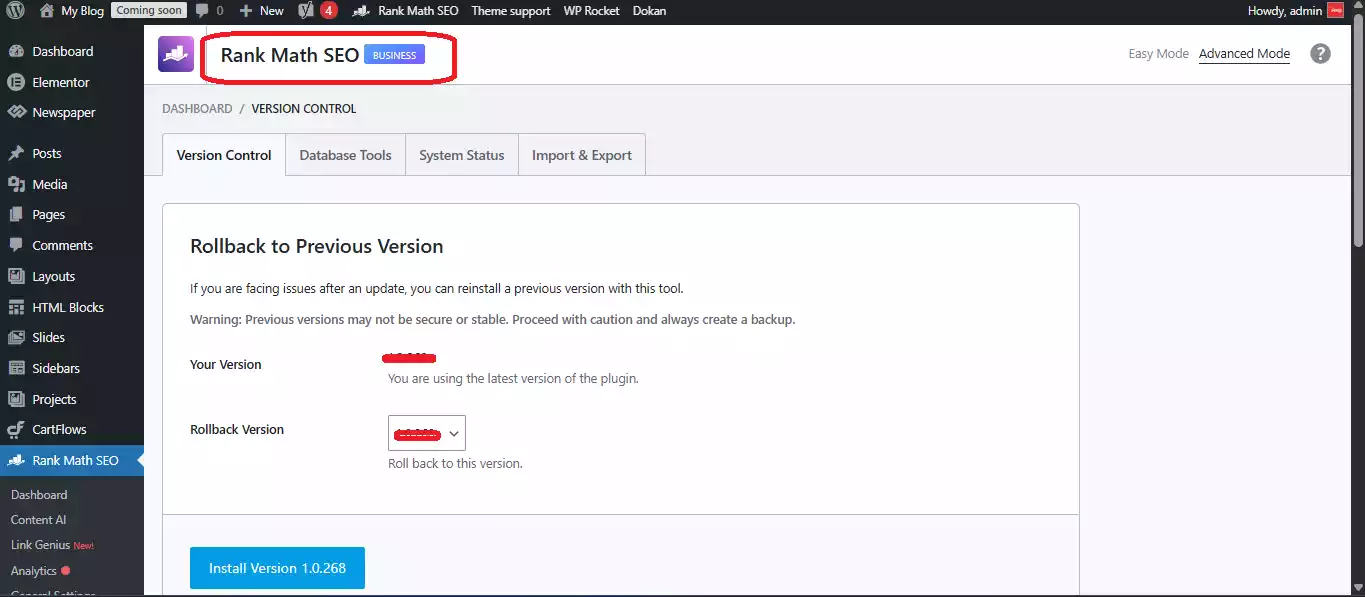This screenshot has height=597, width=1365.
Task: Click the Elementor sidebar icon
Action: tap(16, 82)
